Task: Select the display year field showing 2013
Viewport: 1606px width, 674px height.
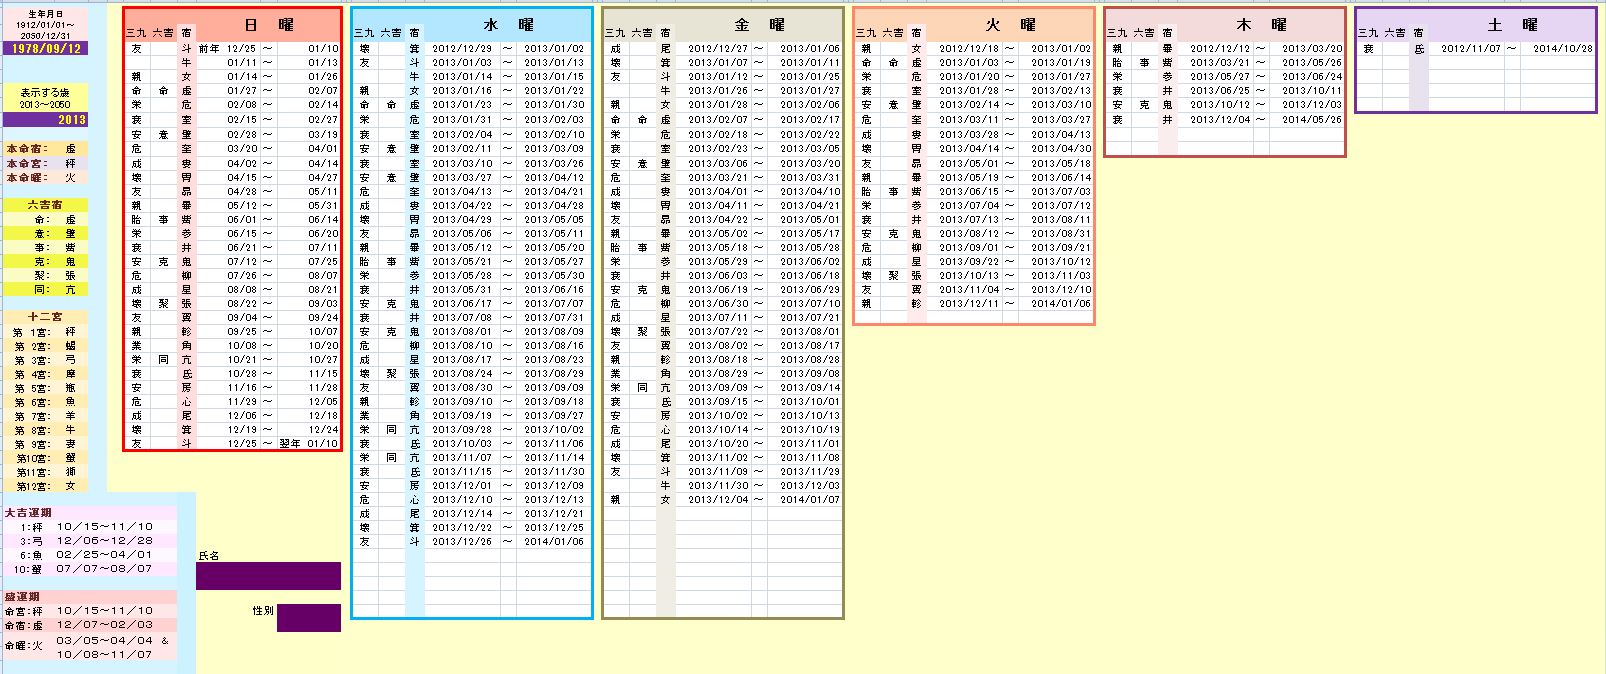Action: 45,119
